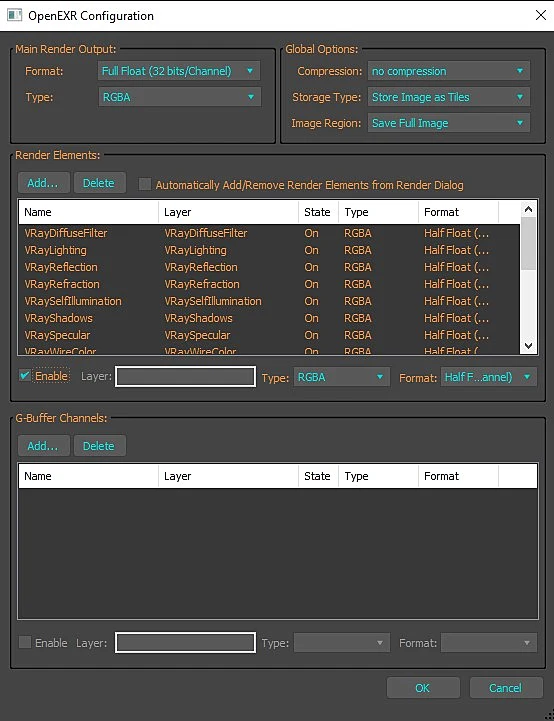
Task: Click the G-Buffer State column header
Action: tap(318, 476)
